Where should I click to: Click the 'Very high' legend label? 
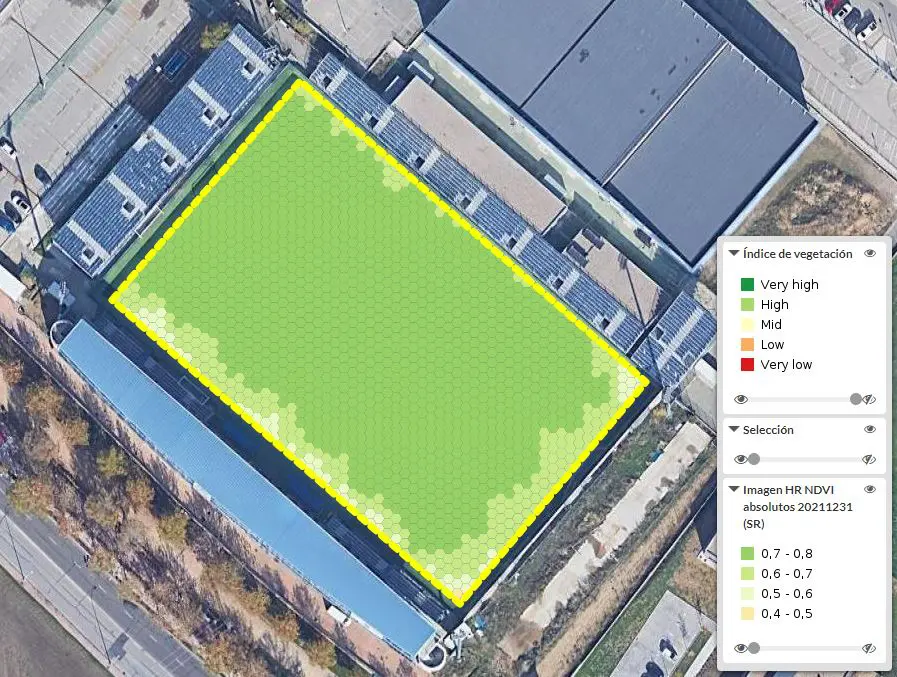click(x=789, y=284)
